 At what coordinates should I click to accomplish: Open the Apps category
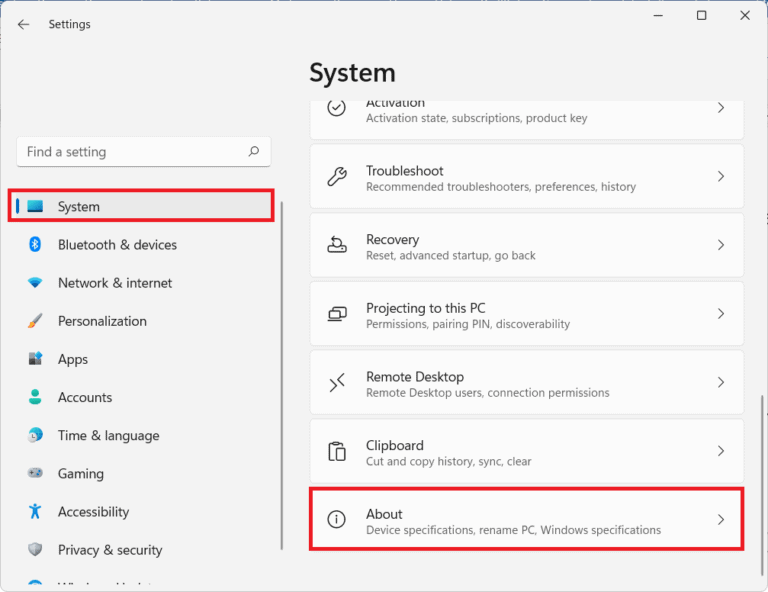click(73, 359)
